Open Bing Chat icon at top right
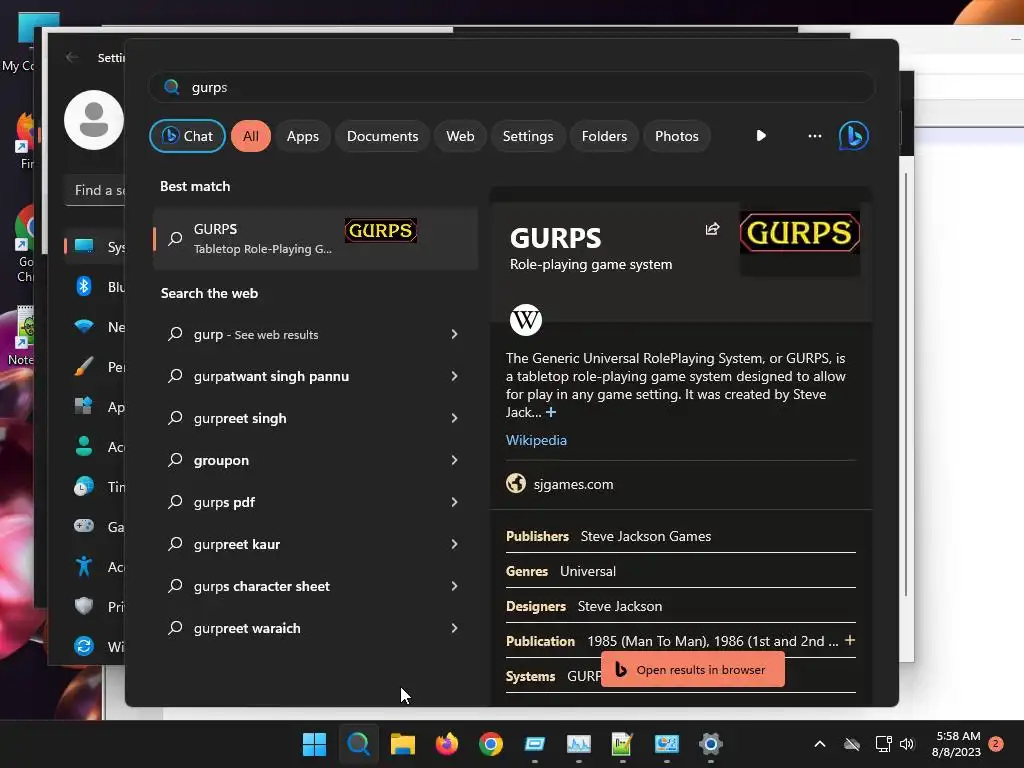The image size is (1024, 768). click(854, 136)
